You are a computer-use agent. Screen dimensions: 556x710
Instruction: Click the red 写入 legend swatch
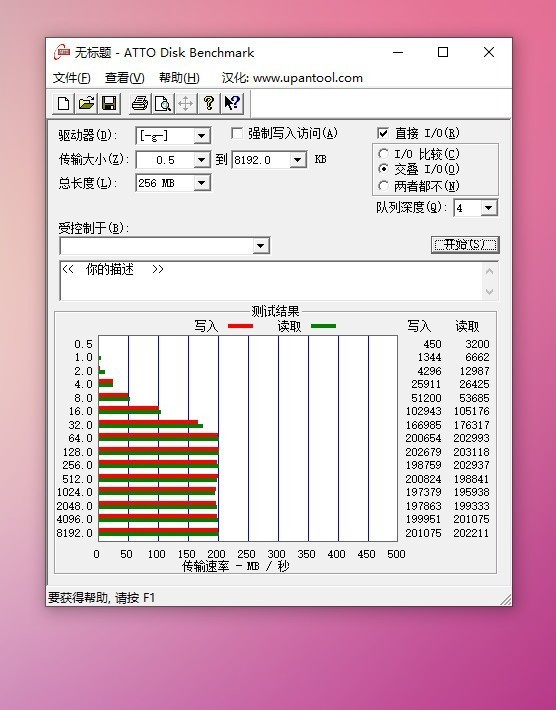tap(240, 326)
